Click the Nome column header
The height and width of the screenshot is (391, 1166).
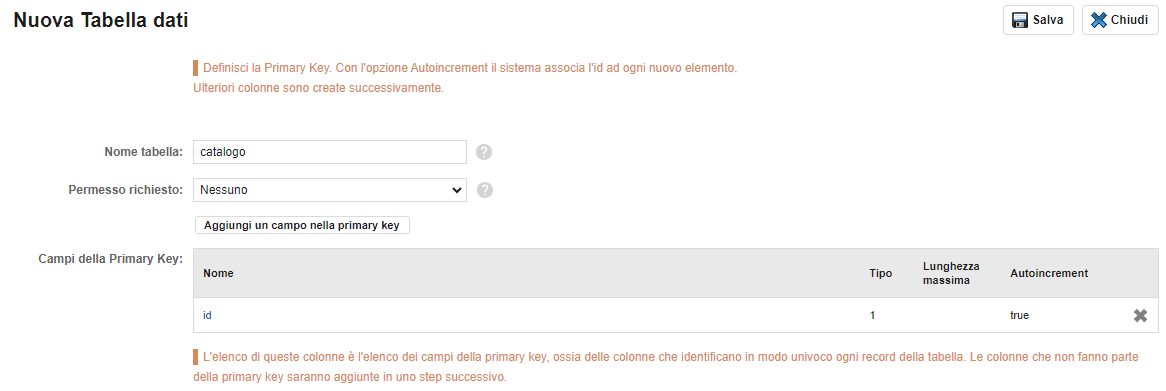click(x=218, y=273)
